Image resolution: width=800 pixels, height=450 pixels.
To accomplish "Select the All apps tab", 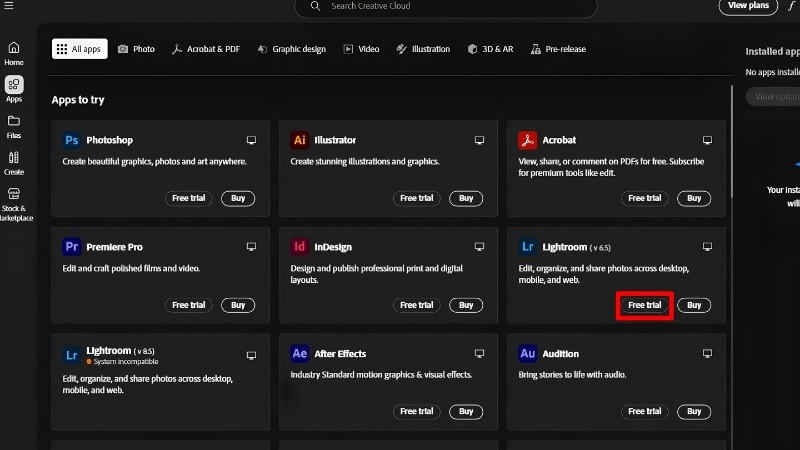I will click(80, 49).
